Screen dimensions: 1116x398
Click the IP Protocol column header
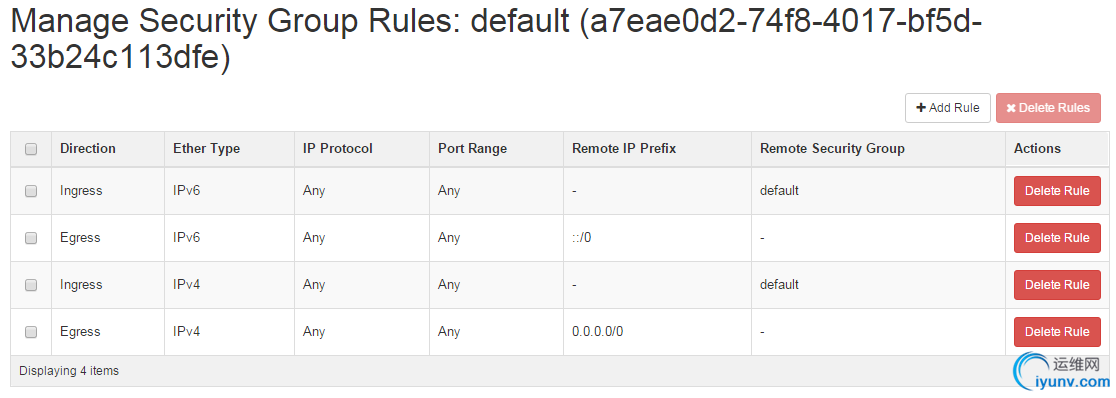click(337, 149)
